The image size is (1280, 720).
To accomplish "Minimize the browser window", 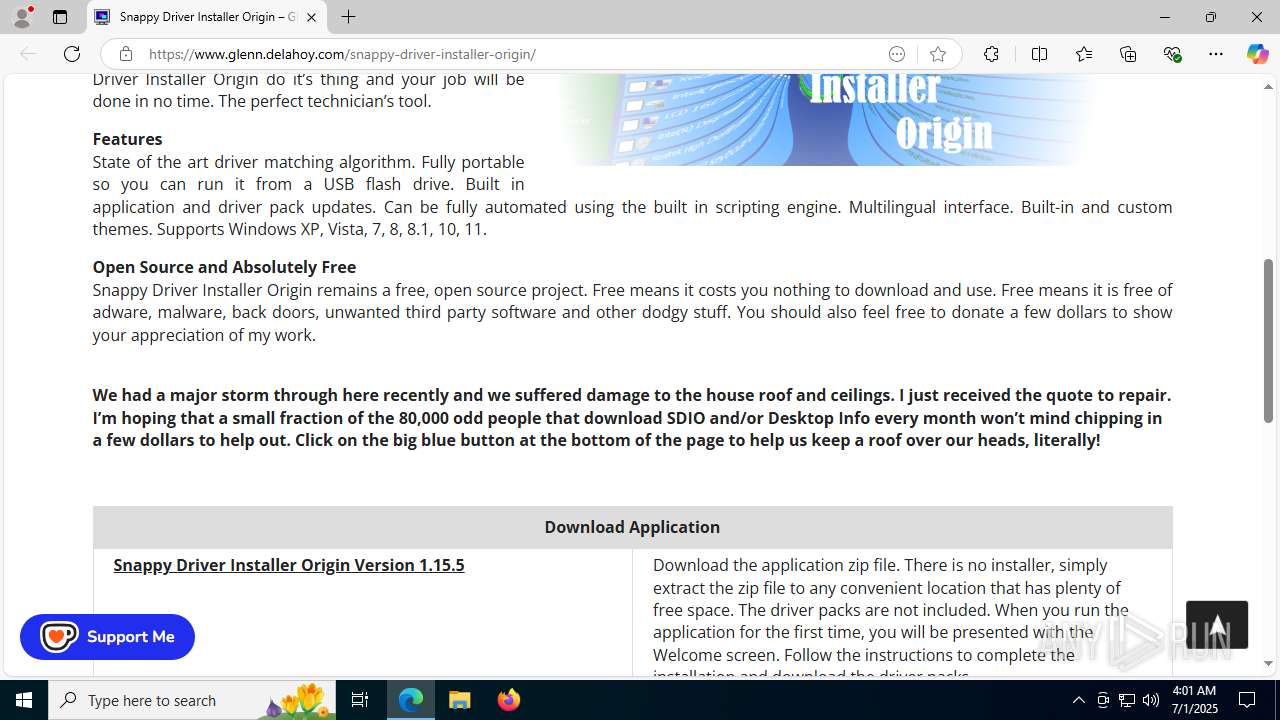I will tap(1164, 17).
